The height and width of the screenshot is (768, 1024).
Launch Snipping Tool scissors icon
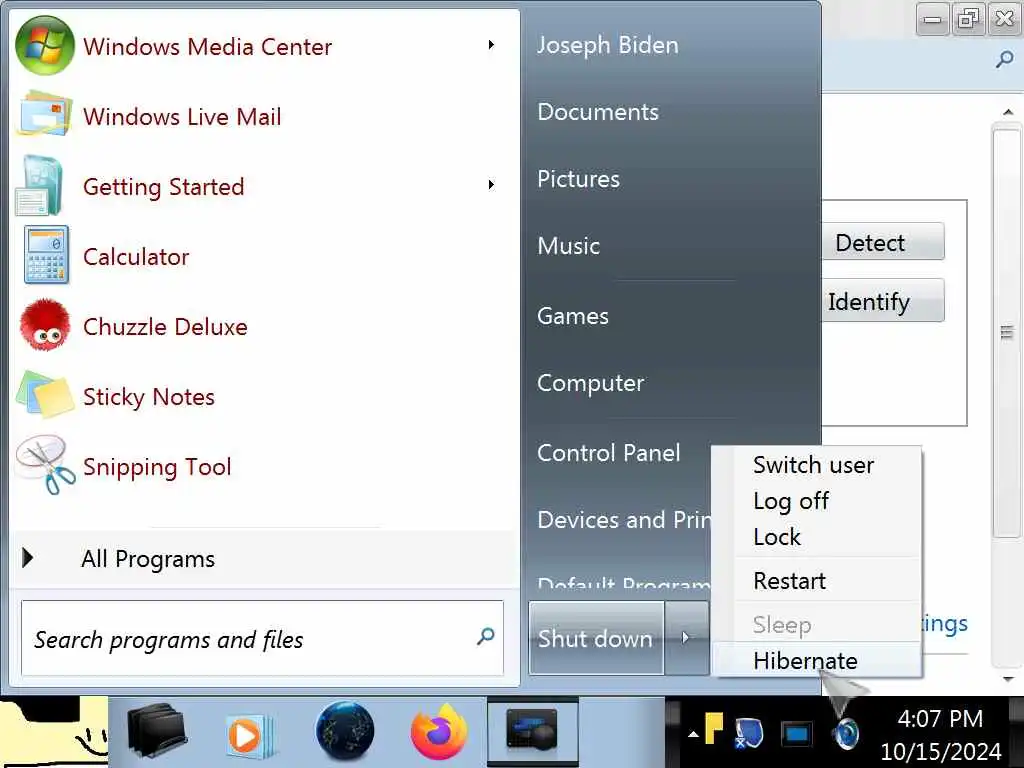pyautogui.click(x=44, y=465)
